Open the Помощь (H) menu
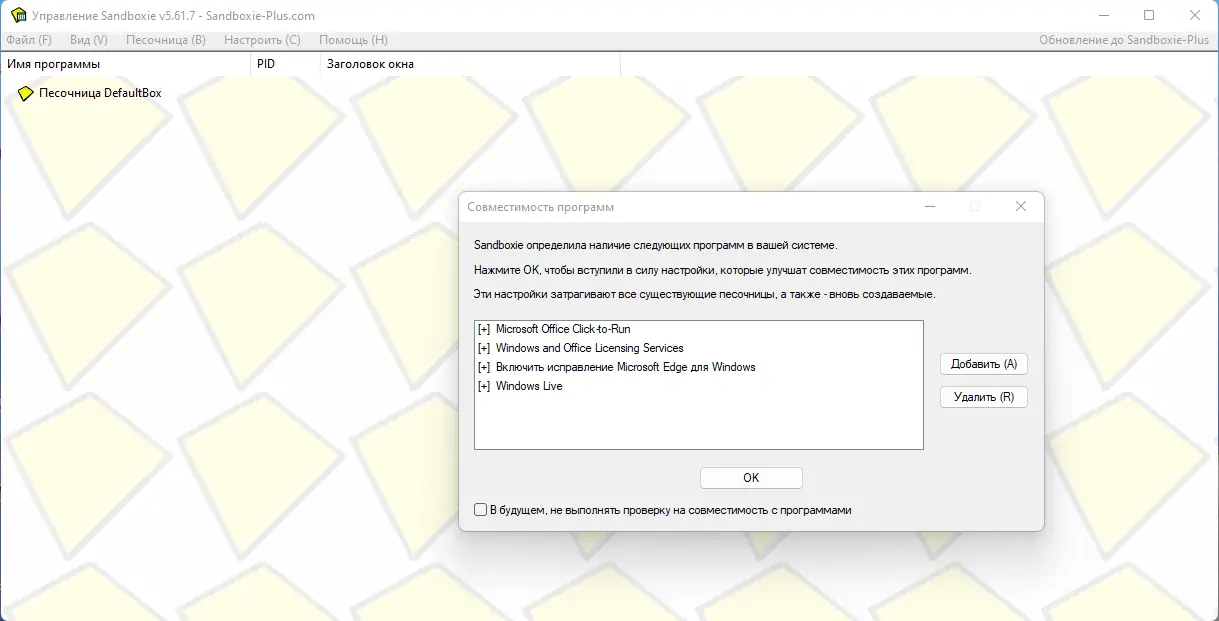Image resolution: width=1219 pixels, height=621 pixels. (x=353, y=40)
